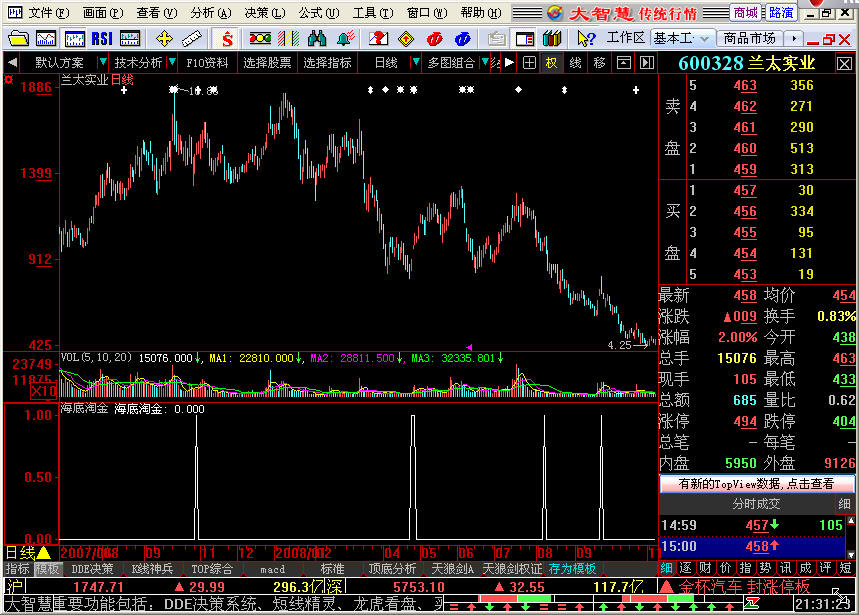Select the 财 tab in quote panel

(x=706, y=568)
